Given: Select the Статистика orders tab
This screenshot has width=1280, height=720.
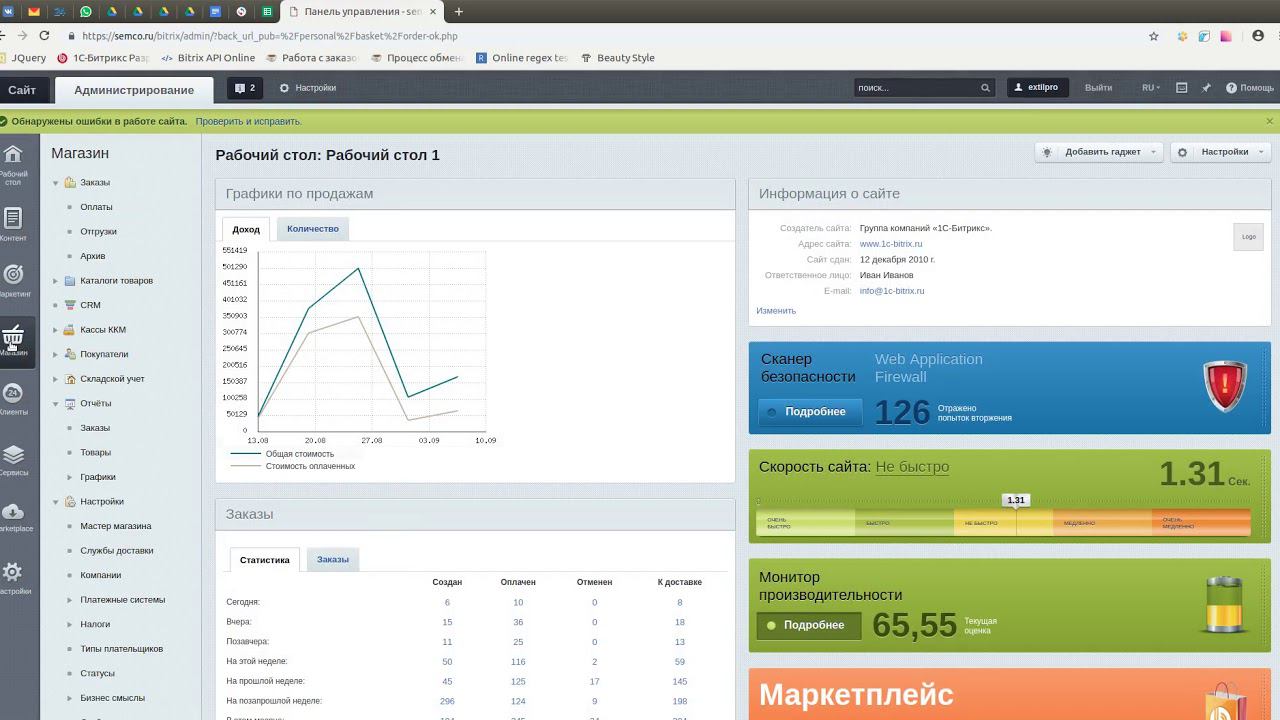Looking at the screenshot, I should click(x=265, y=560).
